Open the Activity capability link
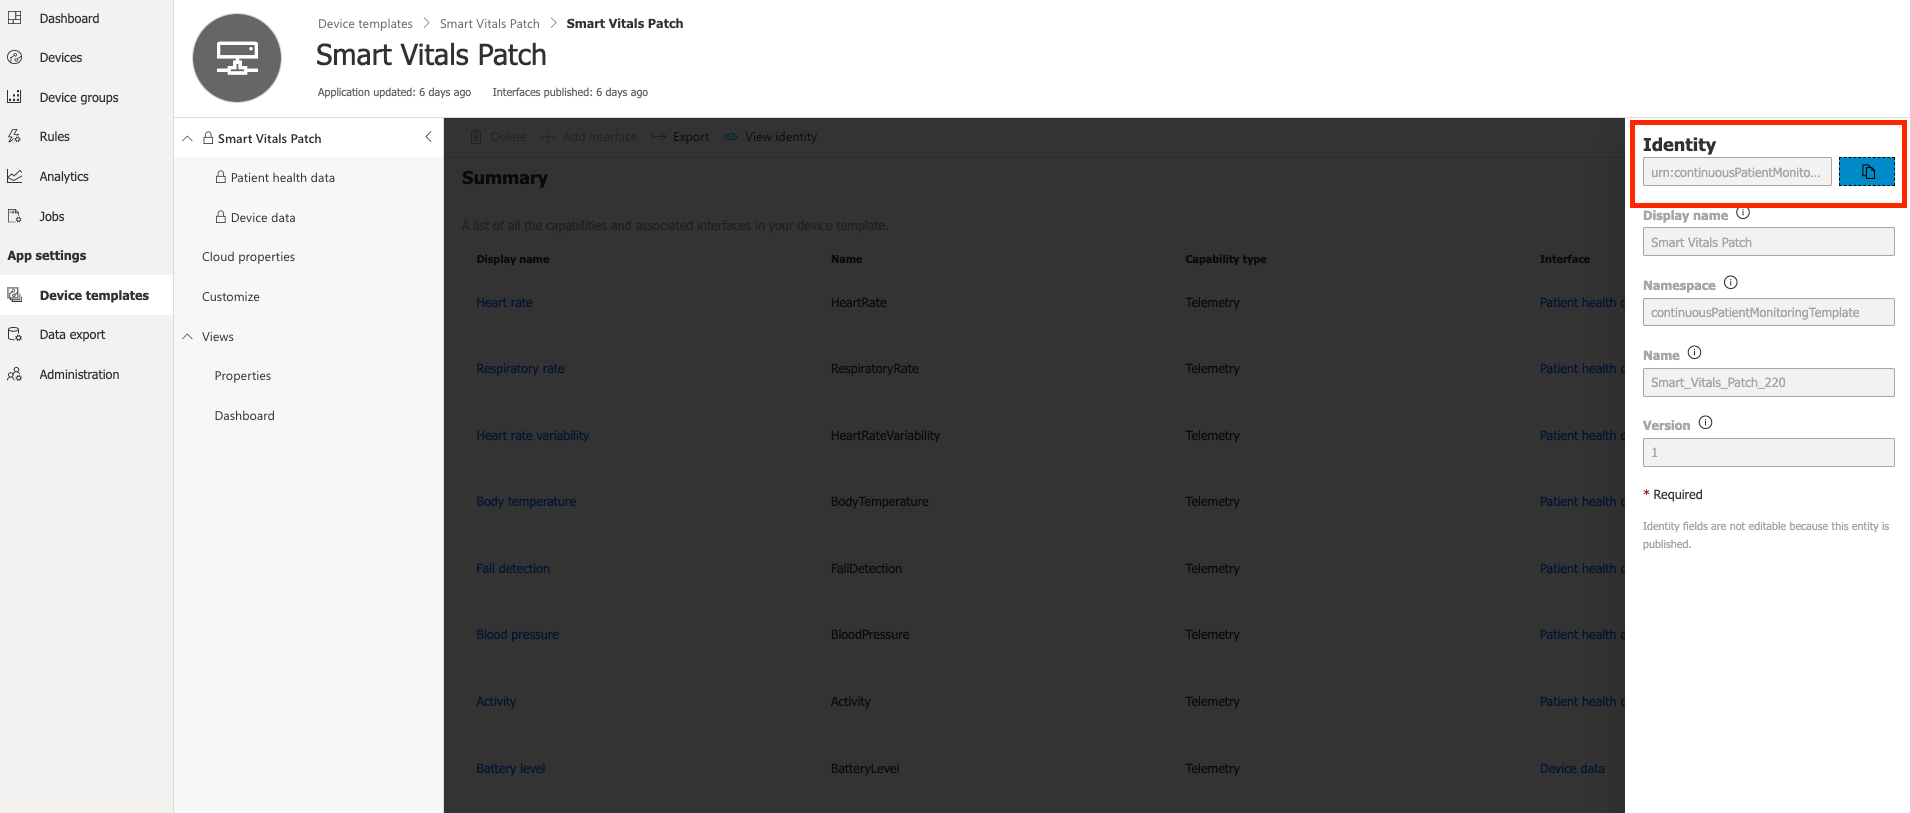This screenshot has height=813, width=1910. tap(496, 702)
